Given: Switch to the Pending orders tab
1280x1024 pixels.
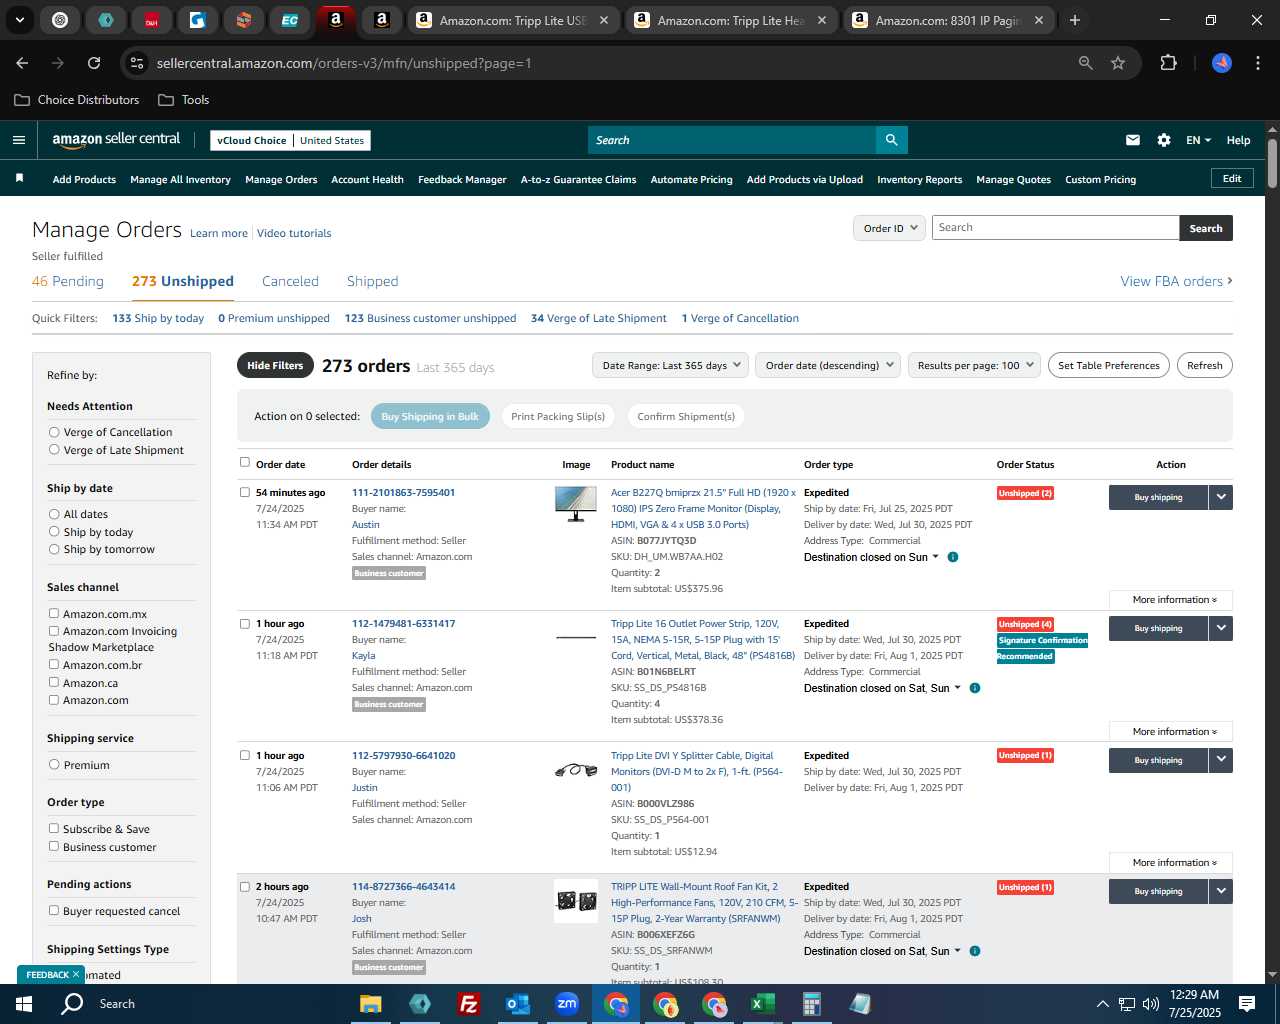Looking at the screenshot, I should 68,281.
